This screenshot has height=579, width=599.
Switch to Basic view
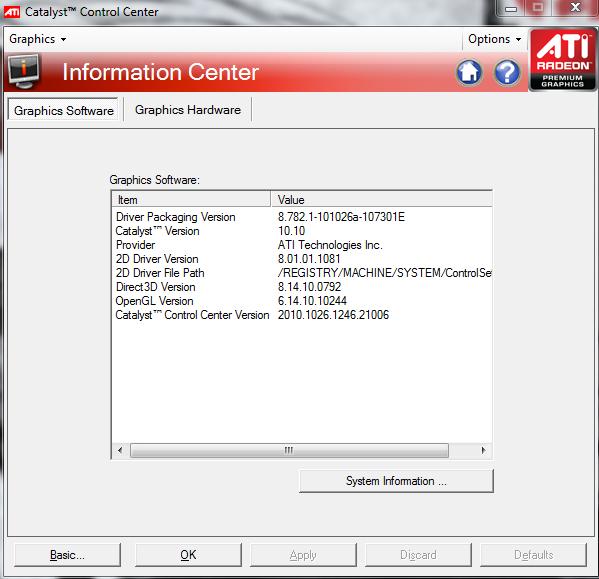click(67, 555)
